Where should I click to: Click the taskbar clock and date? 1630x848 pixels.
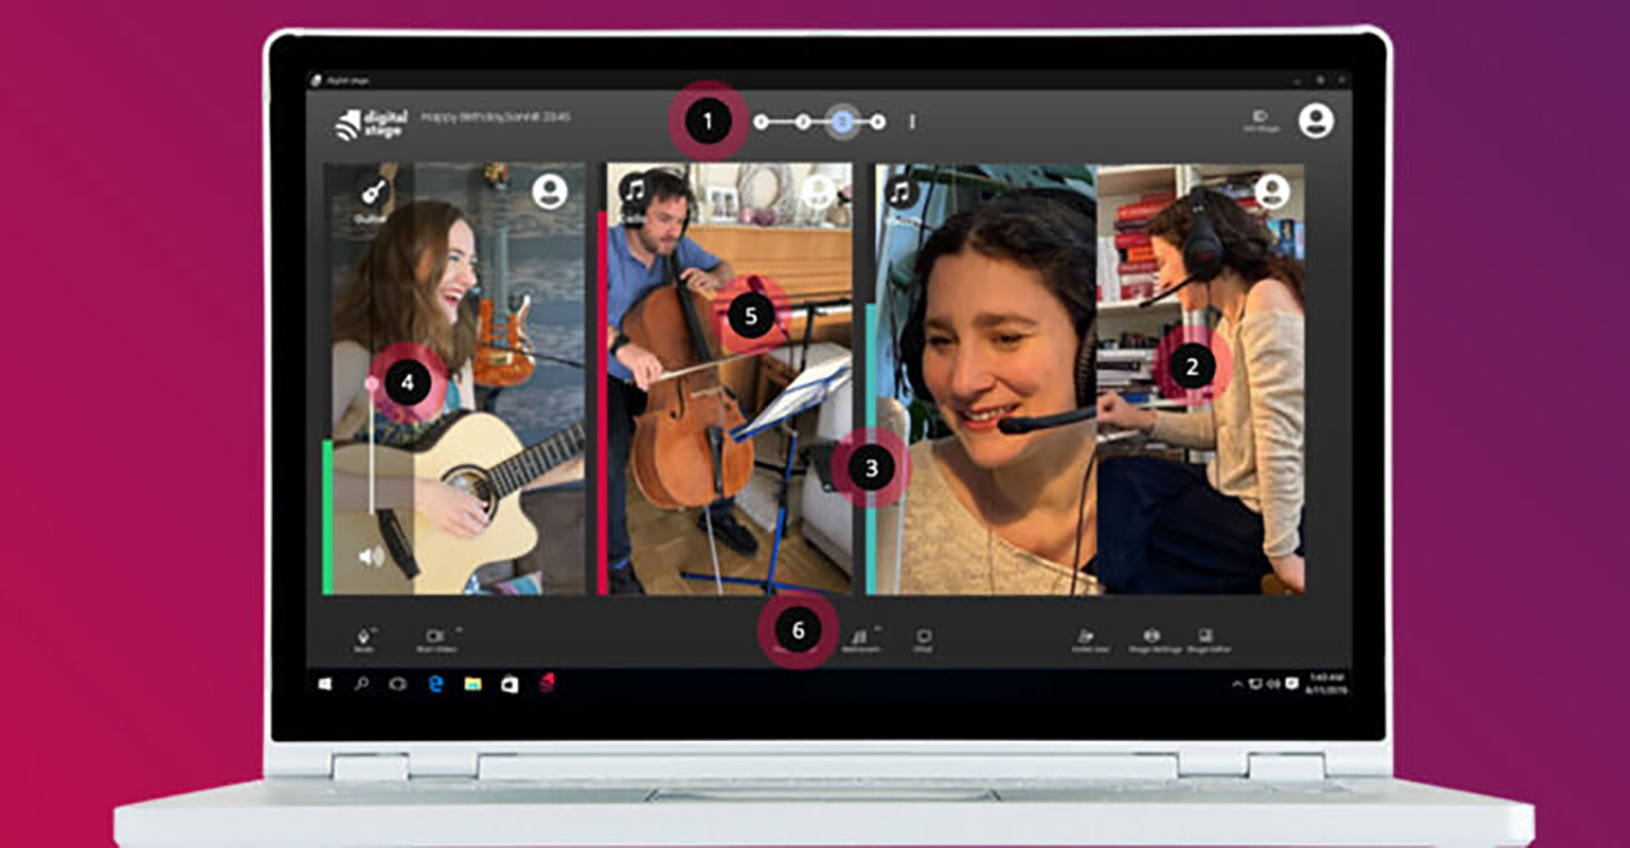[x=1326, y=684]
